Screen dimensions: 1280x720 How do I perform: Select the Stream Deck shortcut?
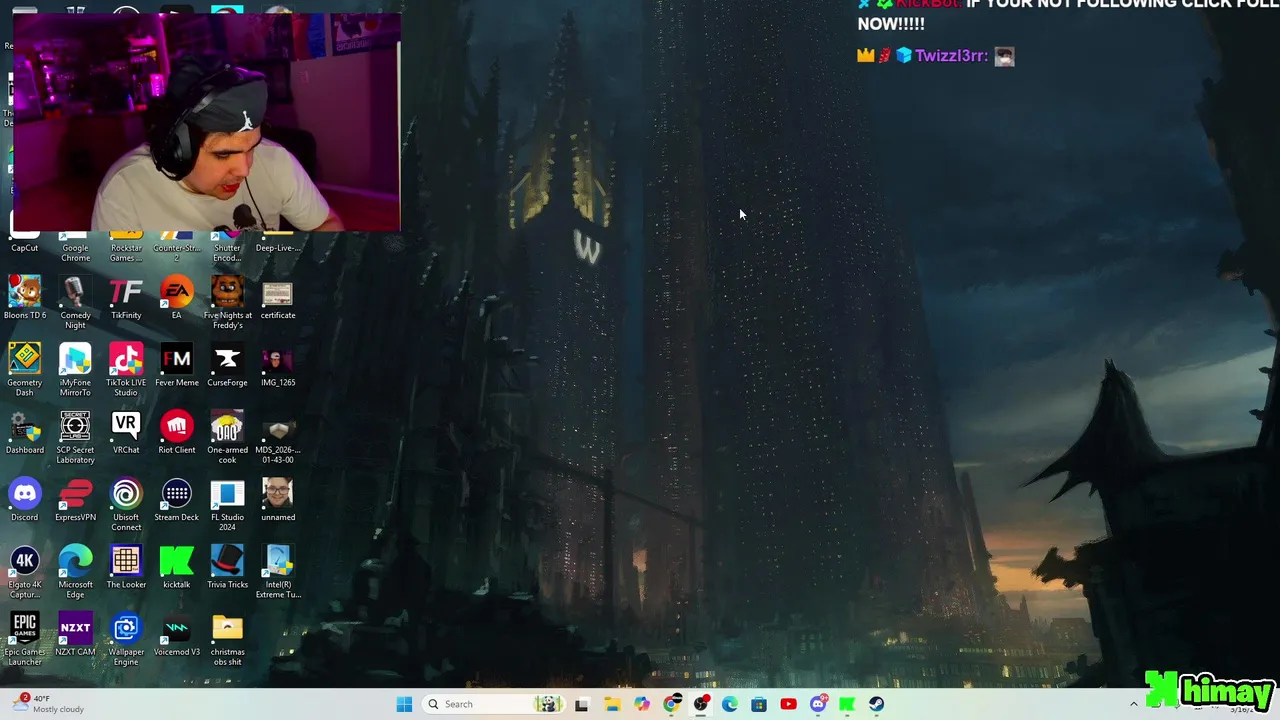(176, 501)
